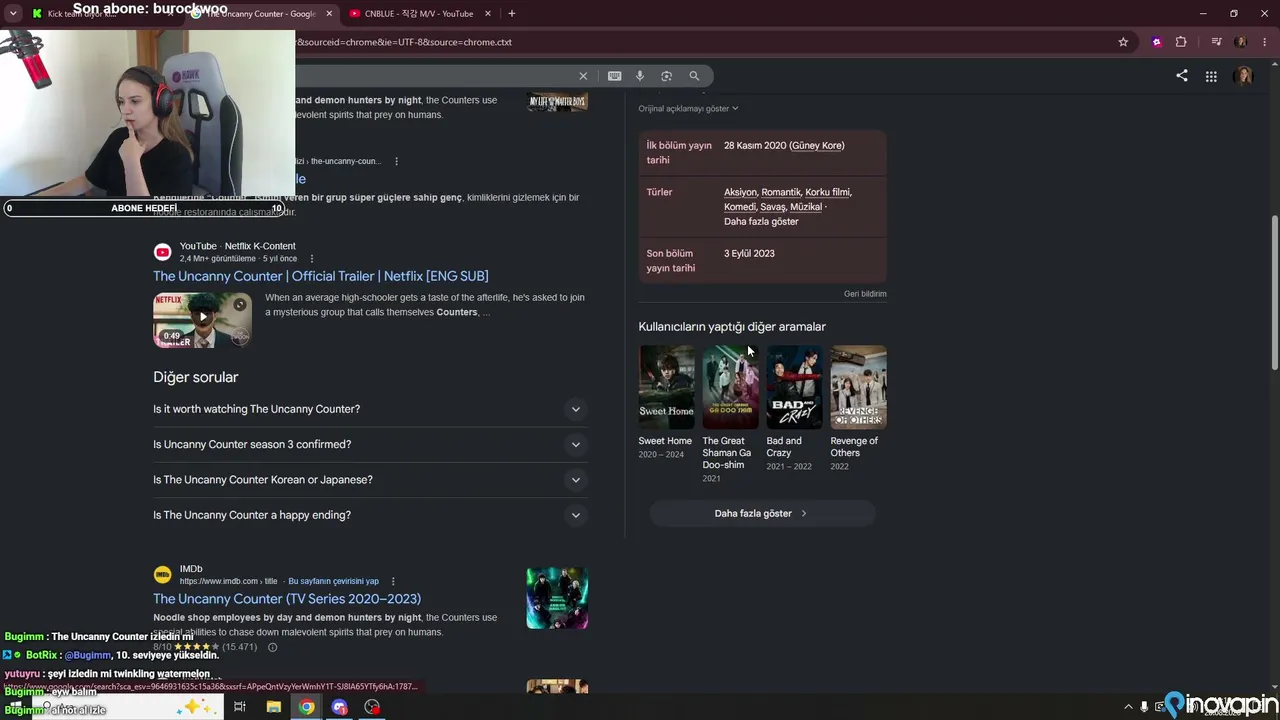Open a new browser tab
1280x720 pixels.
(512, 14)
